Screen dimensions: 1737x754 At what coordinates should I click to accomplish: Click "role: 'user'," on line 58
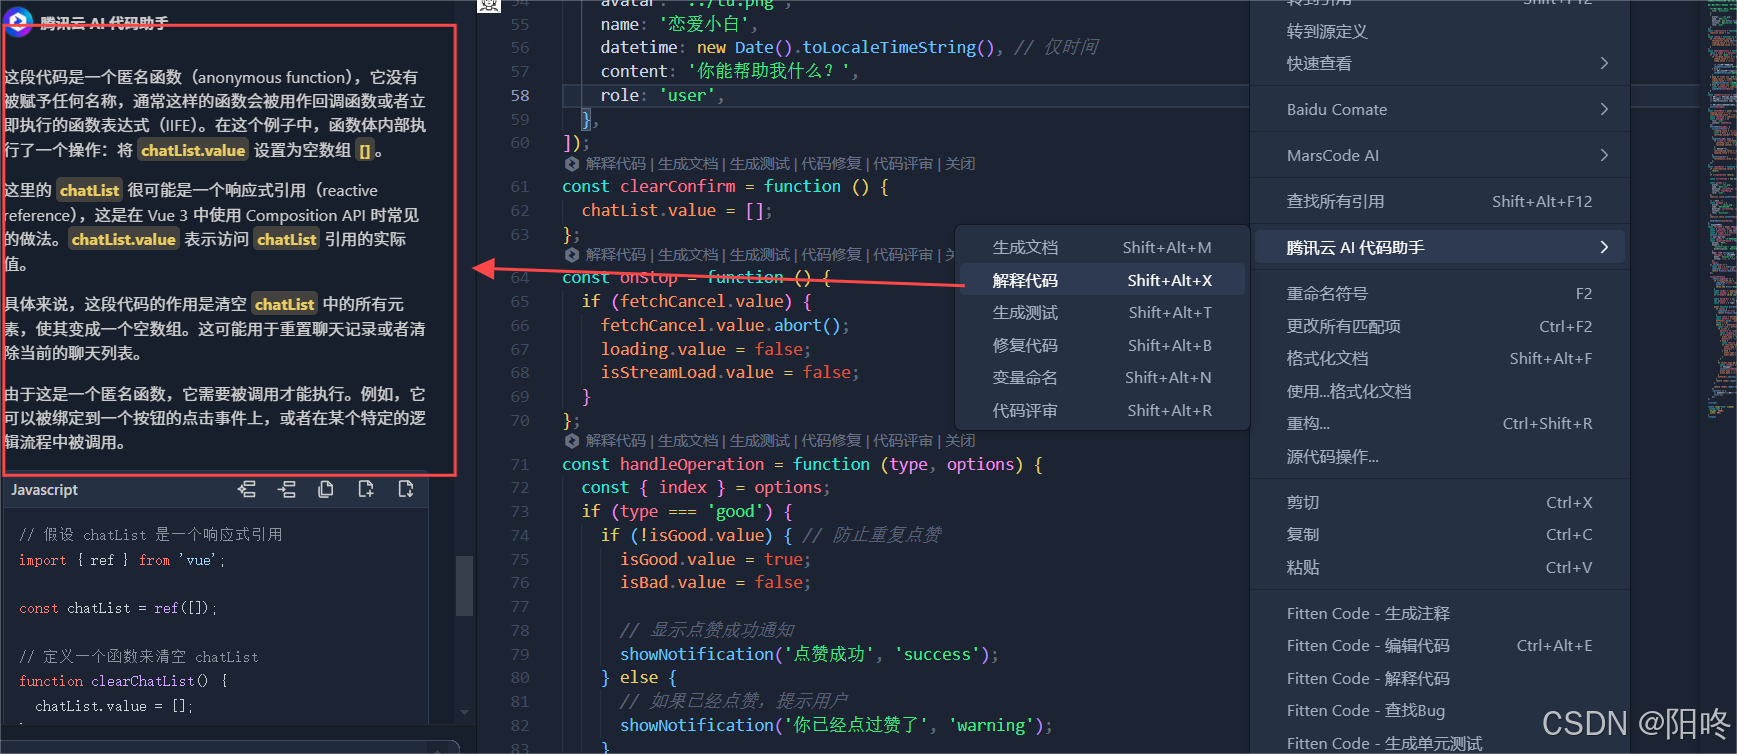(x=662, y=95)
